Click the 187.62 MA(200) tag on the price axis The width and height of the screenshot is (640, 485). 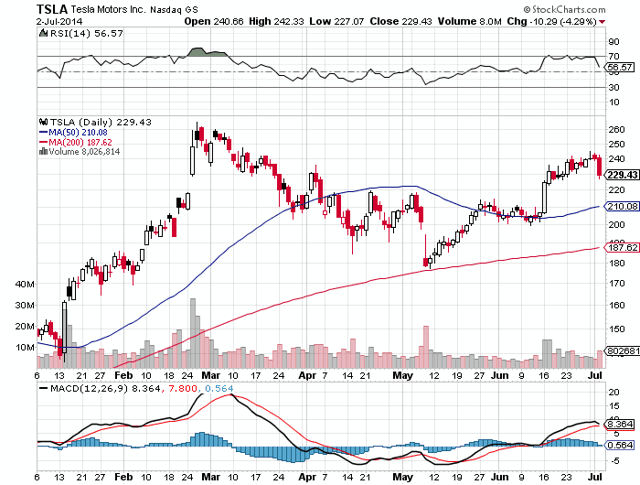pyautogui.click(x=622, y=247)
